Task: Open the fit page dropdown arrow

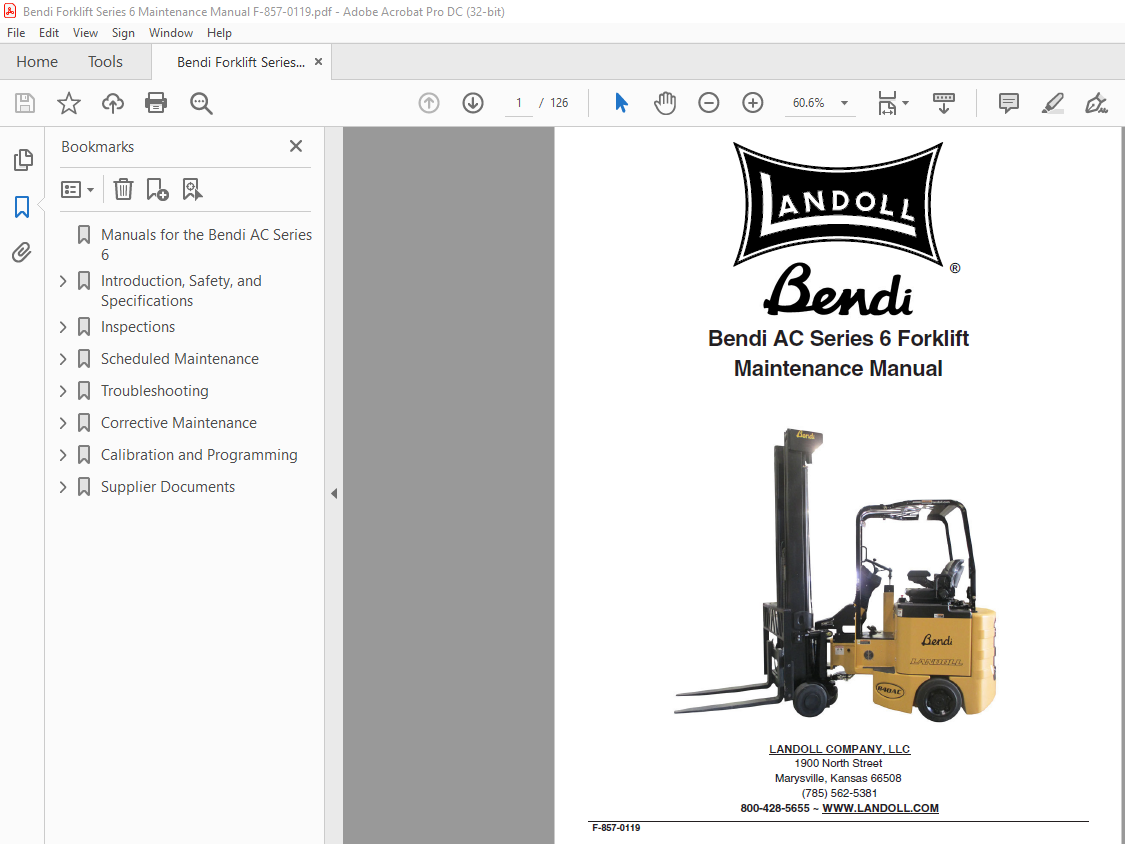Action: tap(905, 103)
